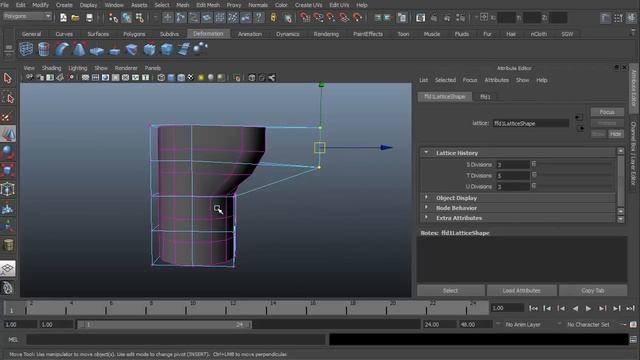Click the select by hierarchy mode icon
This screenshot has width=640, height=360.
pyautogui.click(x=113, y=18)
